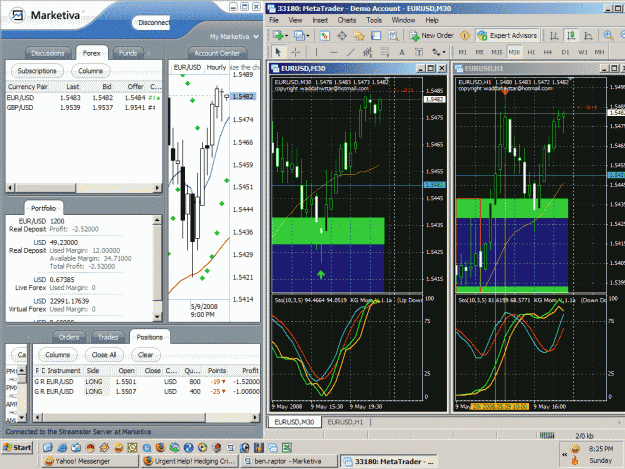
Task: Expand the arrows objects dropdown
Action: tap(444, 52)
